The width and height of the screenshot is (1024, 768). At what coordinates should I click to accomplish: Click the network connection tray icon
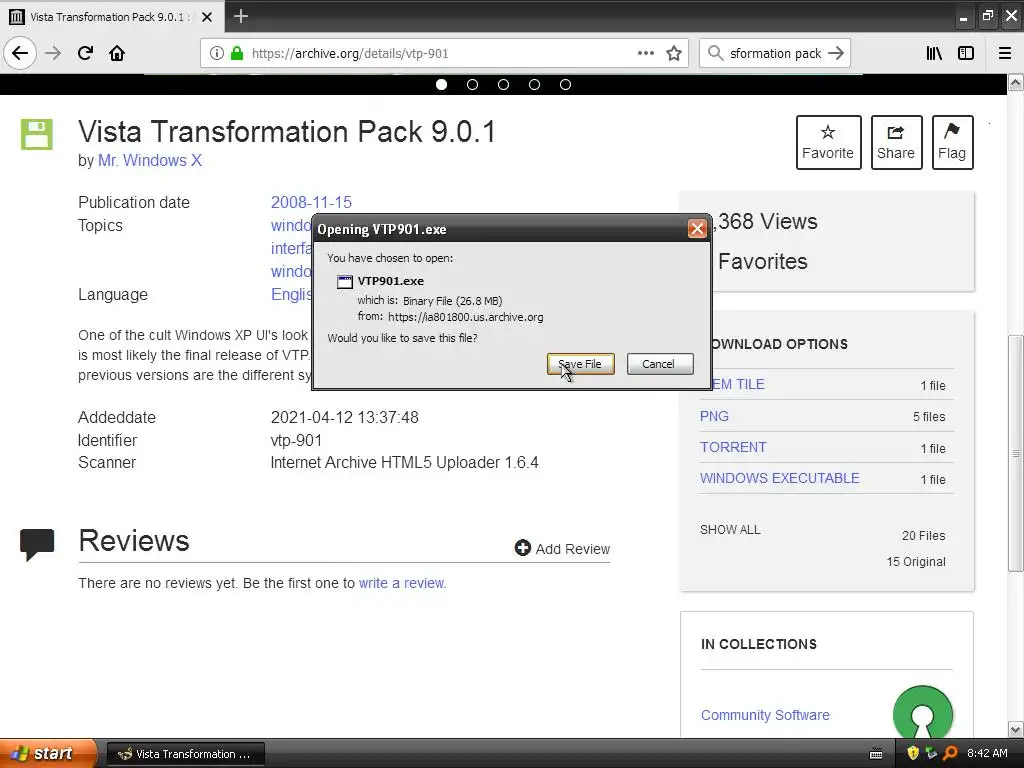[931, 753]
